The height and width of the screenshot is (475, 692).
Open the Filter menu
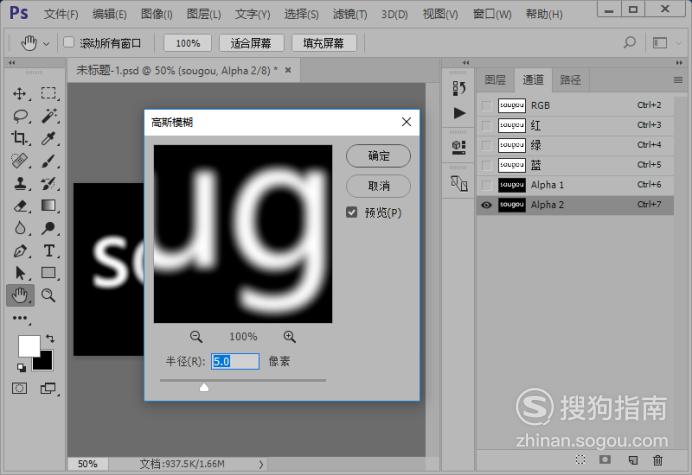click(x=350, y=14)
